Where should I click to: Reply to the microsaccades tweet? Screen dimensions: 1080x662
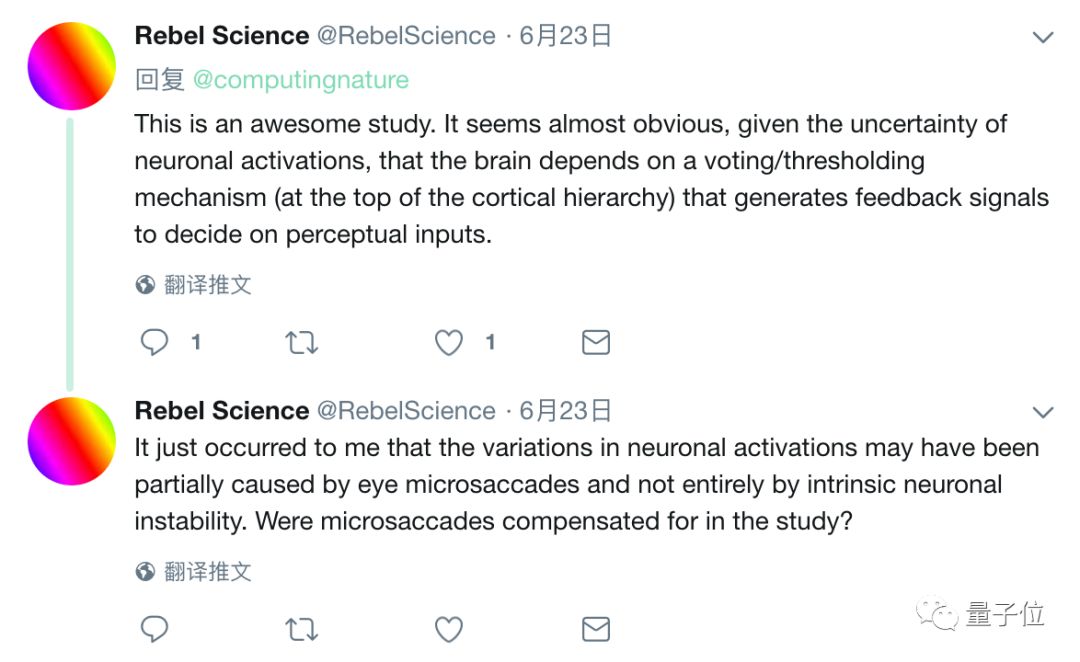click(154, 629)
